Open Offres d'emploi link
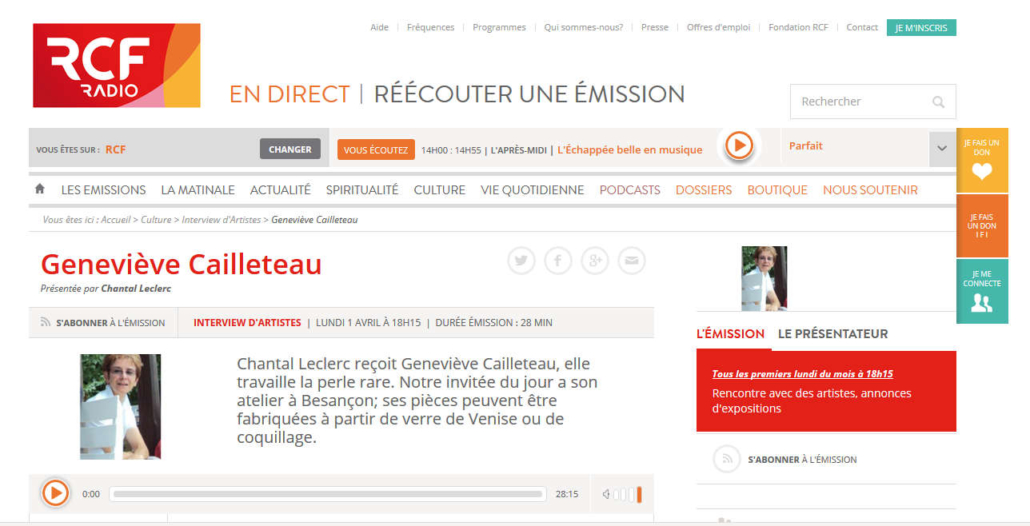The width and height of the screenshot is (1030, 526). pyautogui.click(x=719, y=28)
